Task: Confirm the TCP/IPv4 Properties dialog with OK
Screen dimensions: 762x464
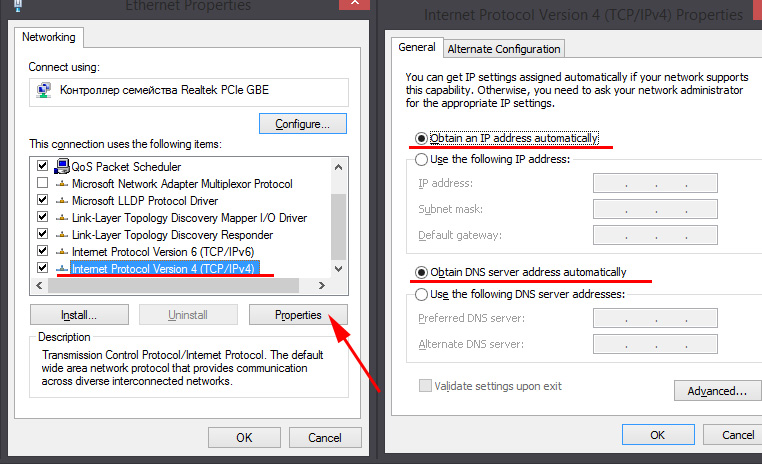Action: [658, 435]
